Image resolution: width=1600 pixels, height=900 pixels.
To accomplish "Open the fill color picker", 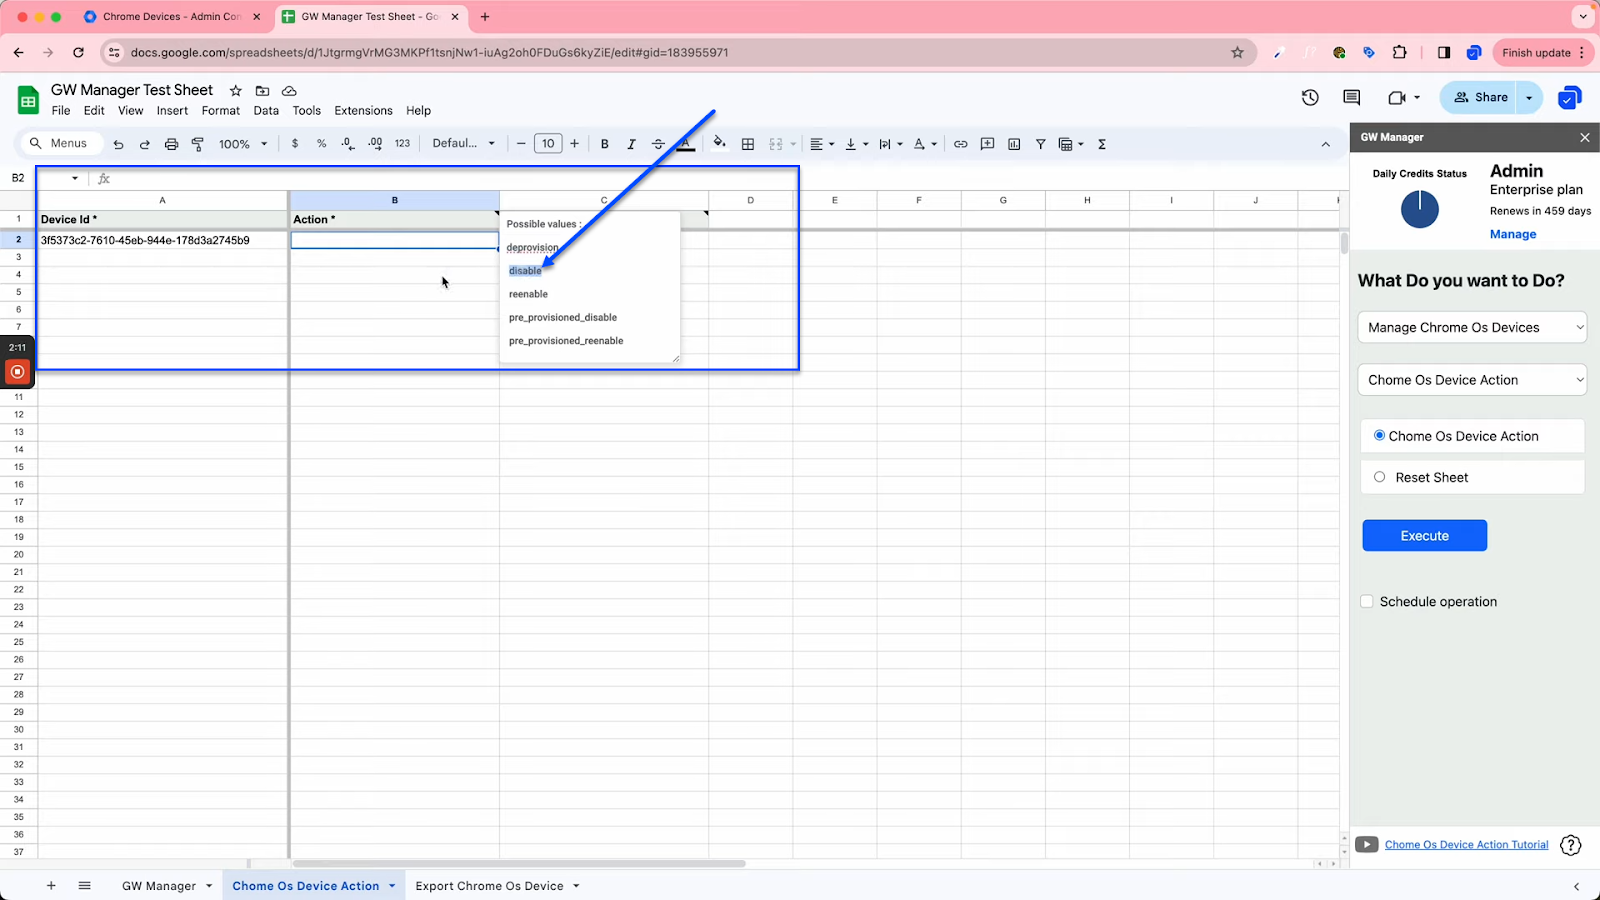I will pos(719,143).
